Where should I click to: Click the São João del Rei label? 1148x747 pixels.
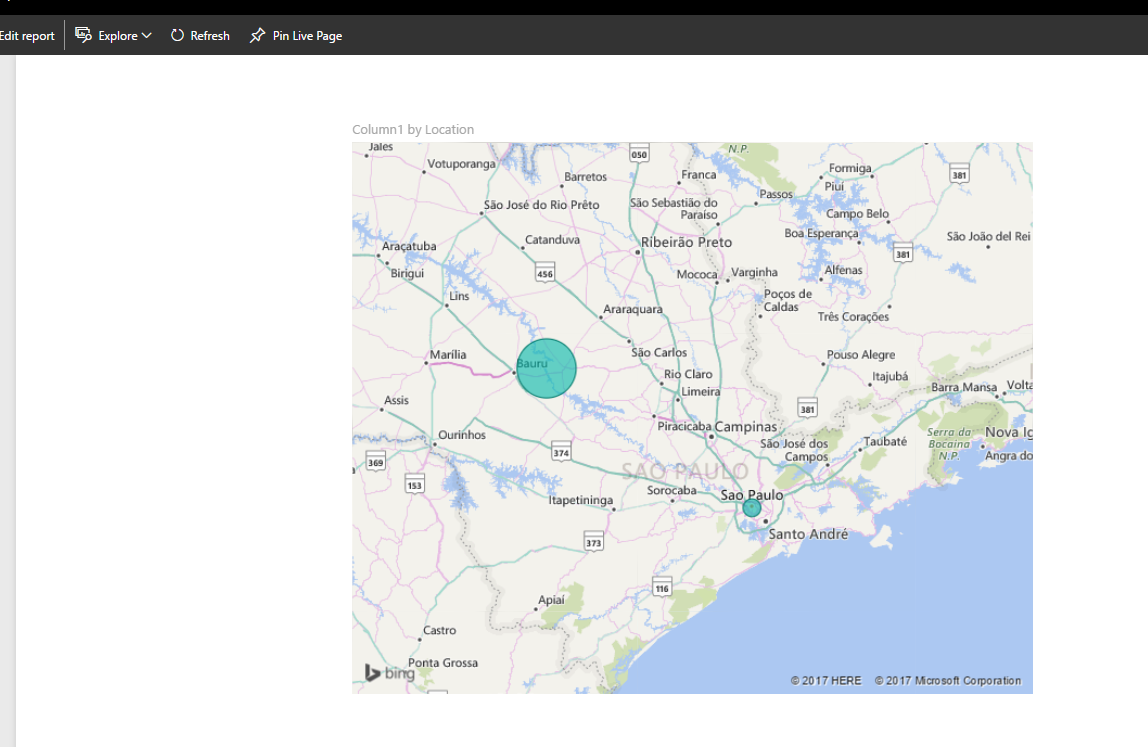(988, 237)
